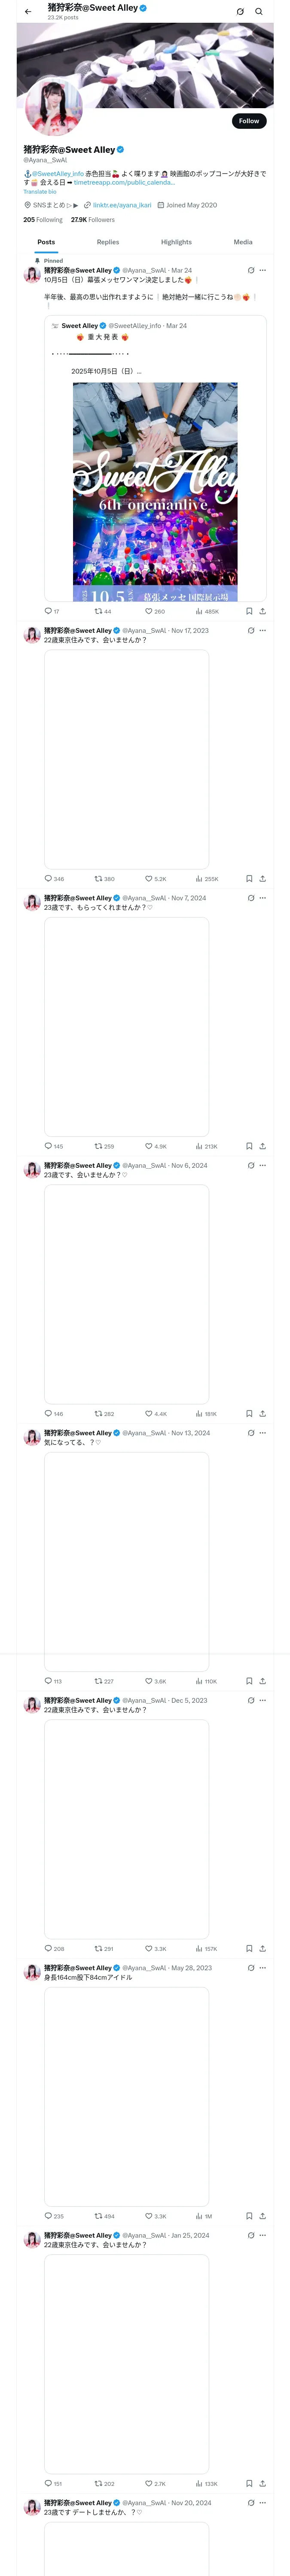The image size is (290, 2576).
Task: Click the Follow button
Action: [249, 121]
